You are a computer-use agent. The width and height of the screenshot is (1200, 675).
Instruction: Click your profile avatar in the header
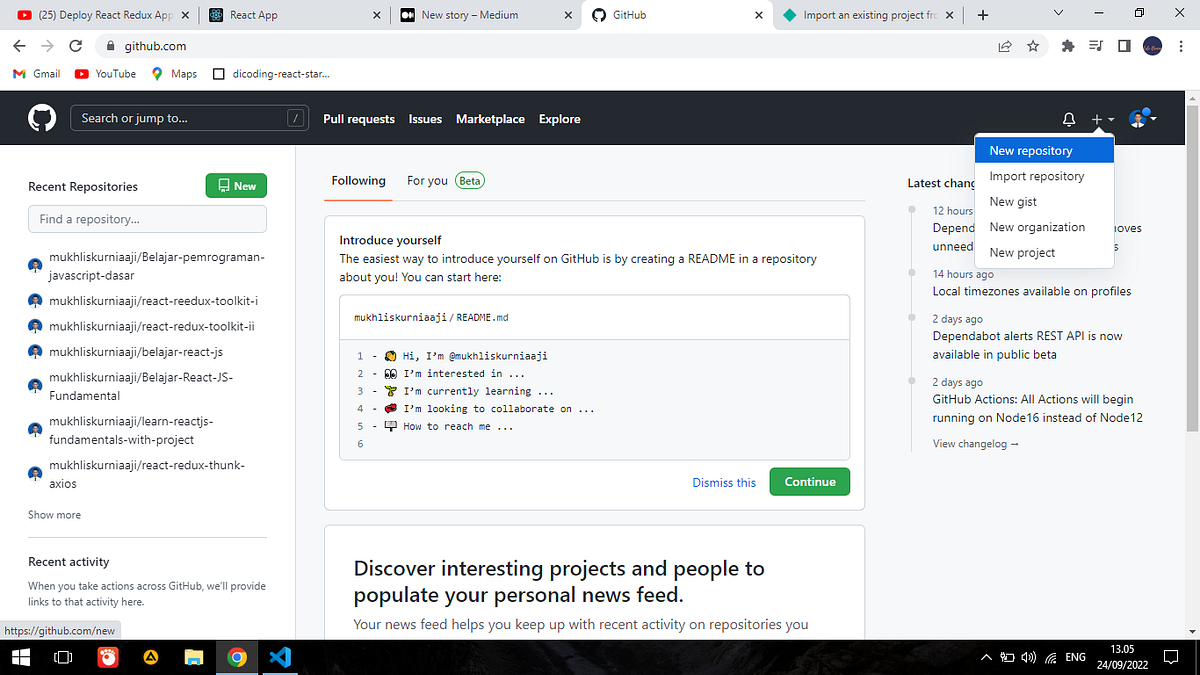point(1137,118)
